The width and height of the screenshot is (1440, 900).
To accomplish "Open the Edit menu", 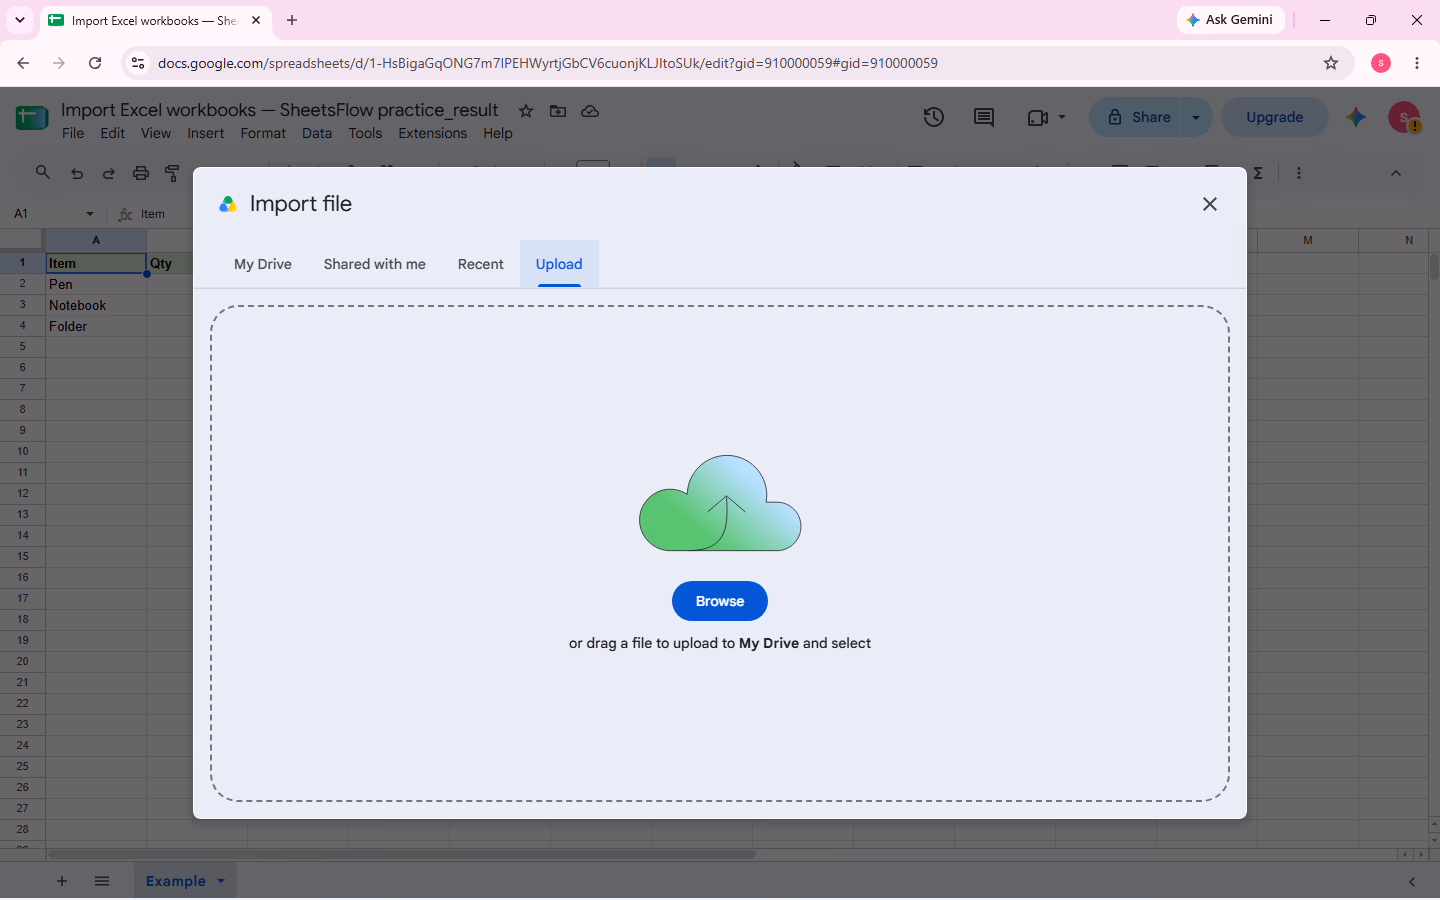I will tap(113, 133).
